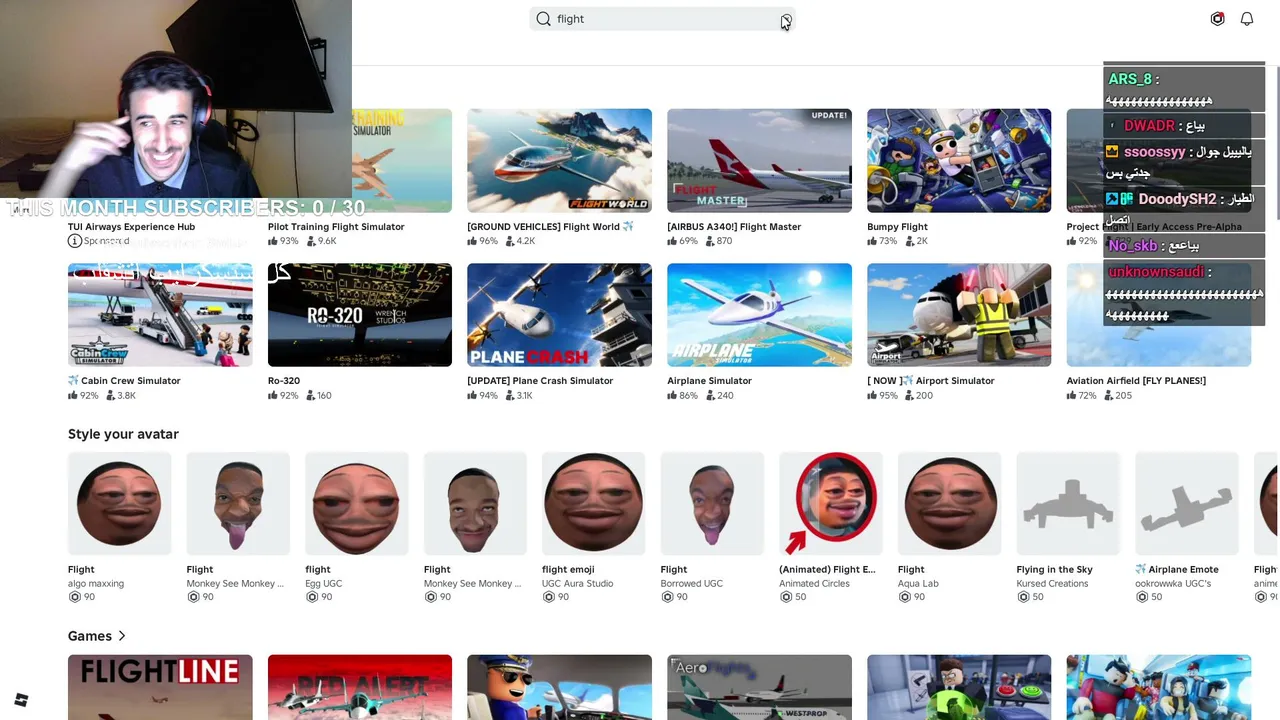Open the "Airport Simulator" title link
Viewport: 1280px width, 720px height.
pos(931,381)
